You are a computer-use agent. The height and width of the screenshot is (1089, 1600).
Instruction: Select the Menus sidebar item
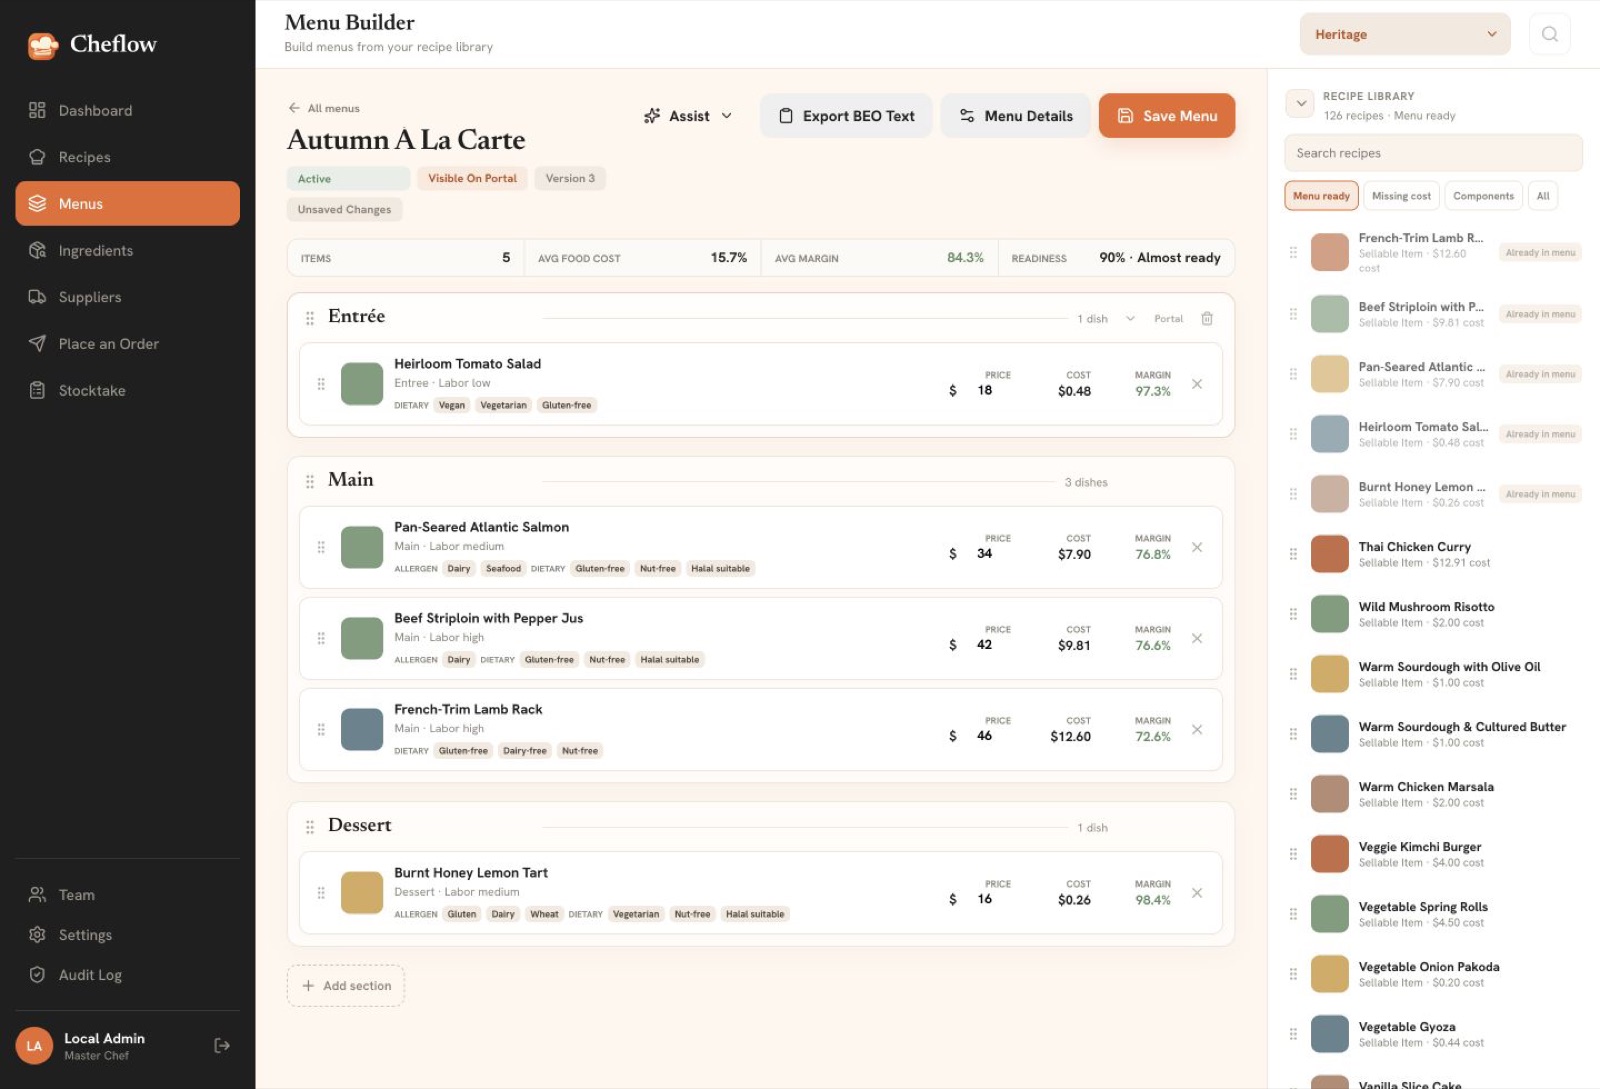128,203
